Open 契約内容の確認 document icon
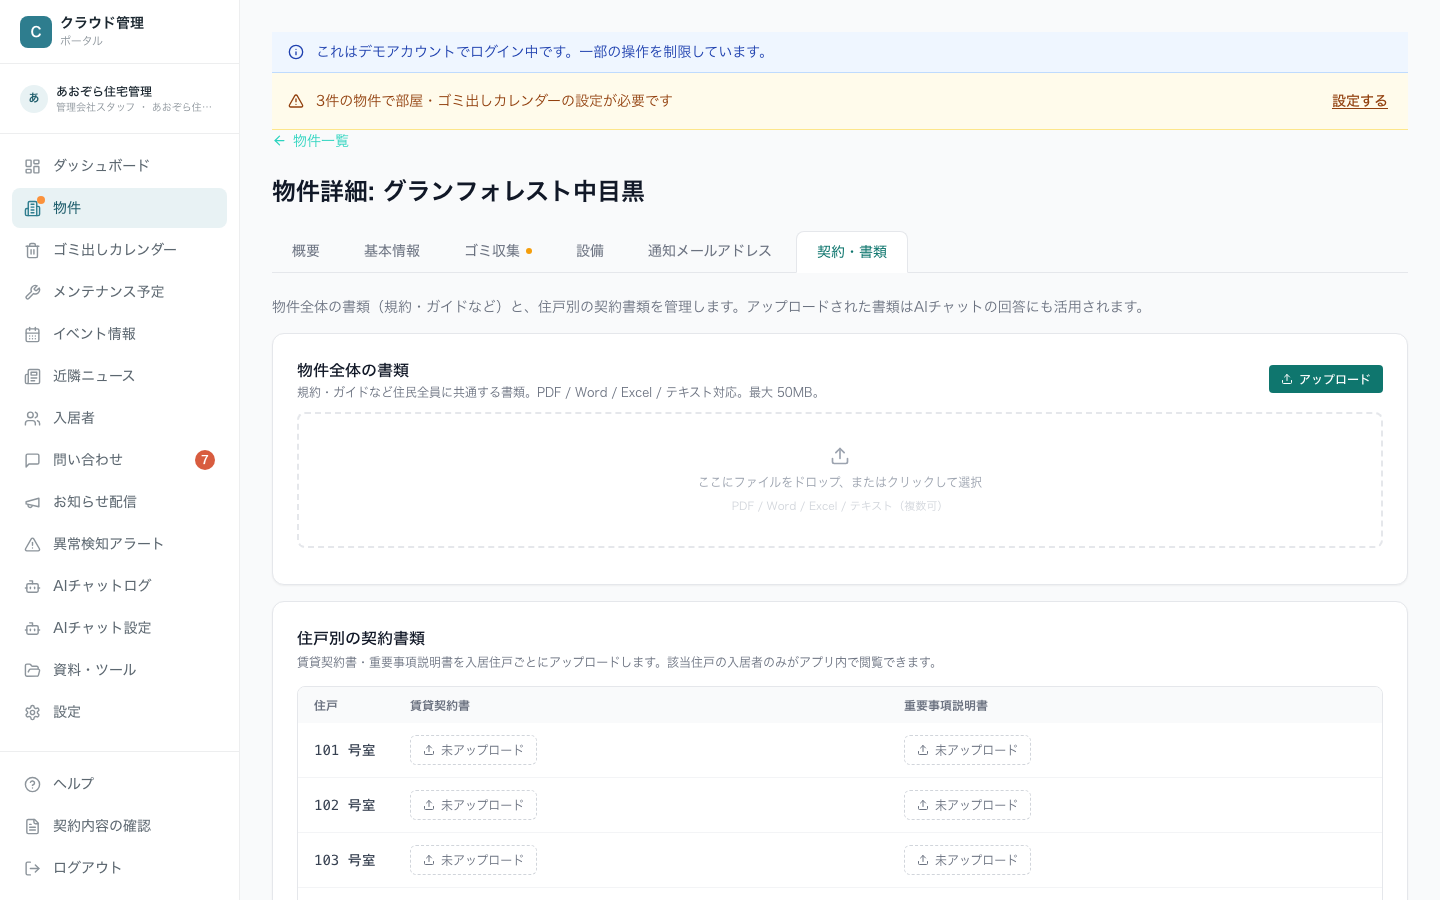Screen dimensions: 1440x900 [x=33, y=826]
